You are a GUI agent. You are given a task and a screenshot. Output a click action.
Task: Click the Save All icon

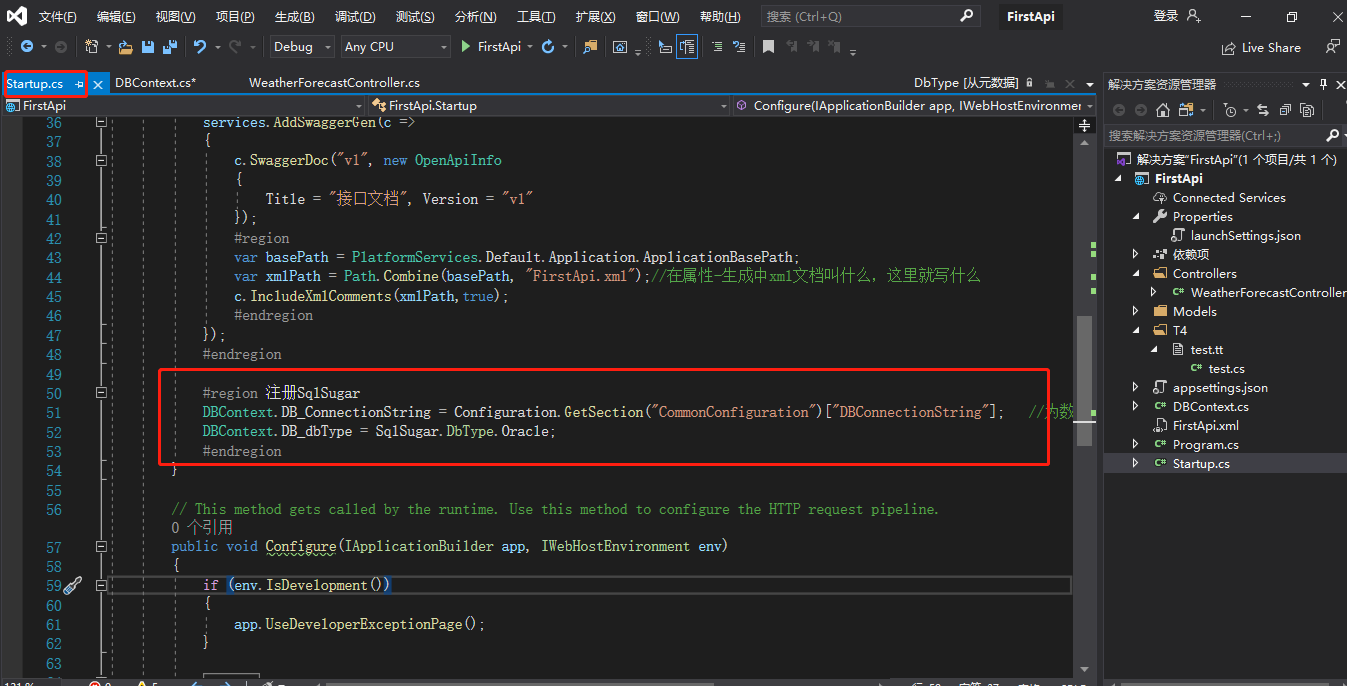click(x=169, y=47)
